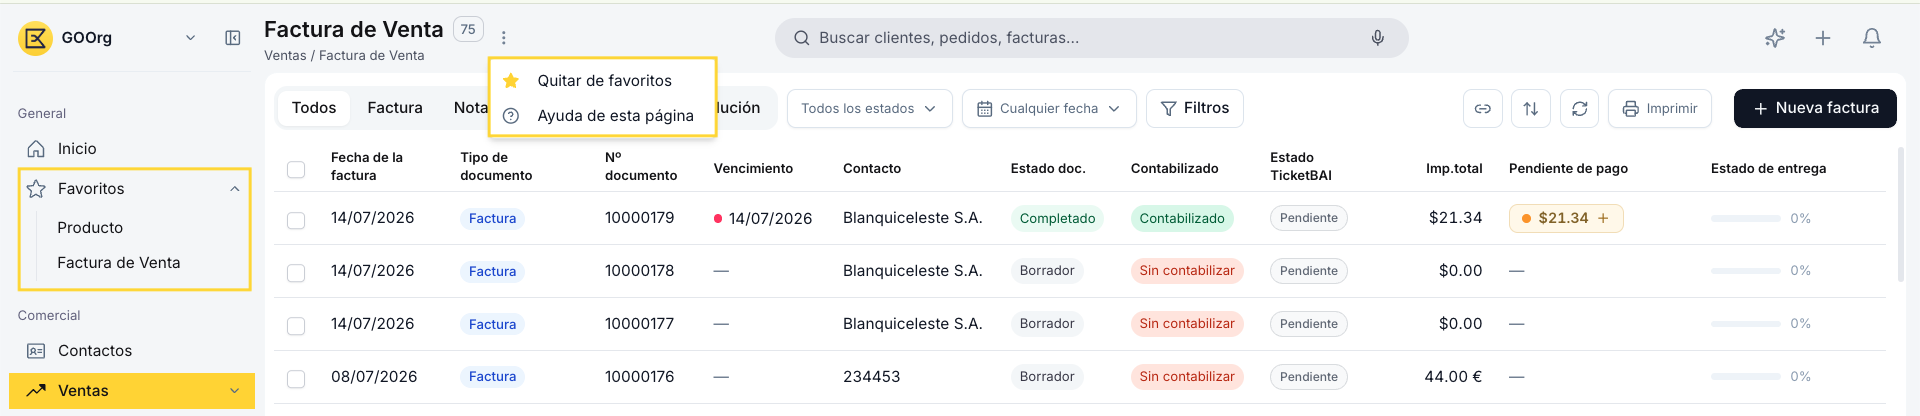Collapse the Favoritos sidebar section

(235, 189)
